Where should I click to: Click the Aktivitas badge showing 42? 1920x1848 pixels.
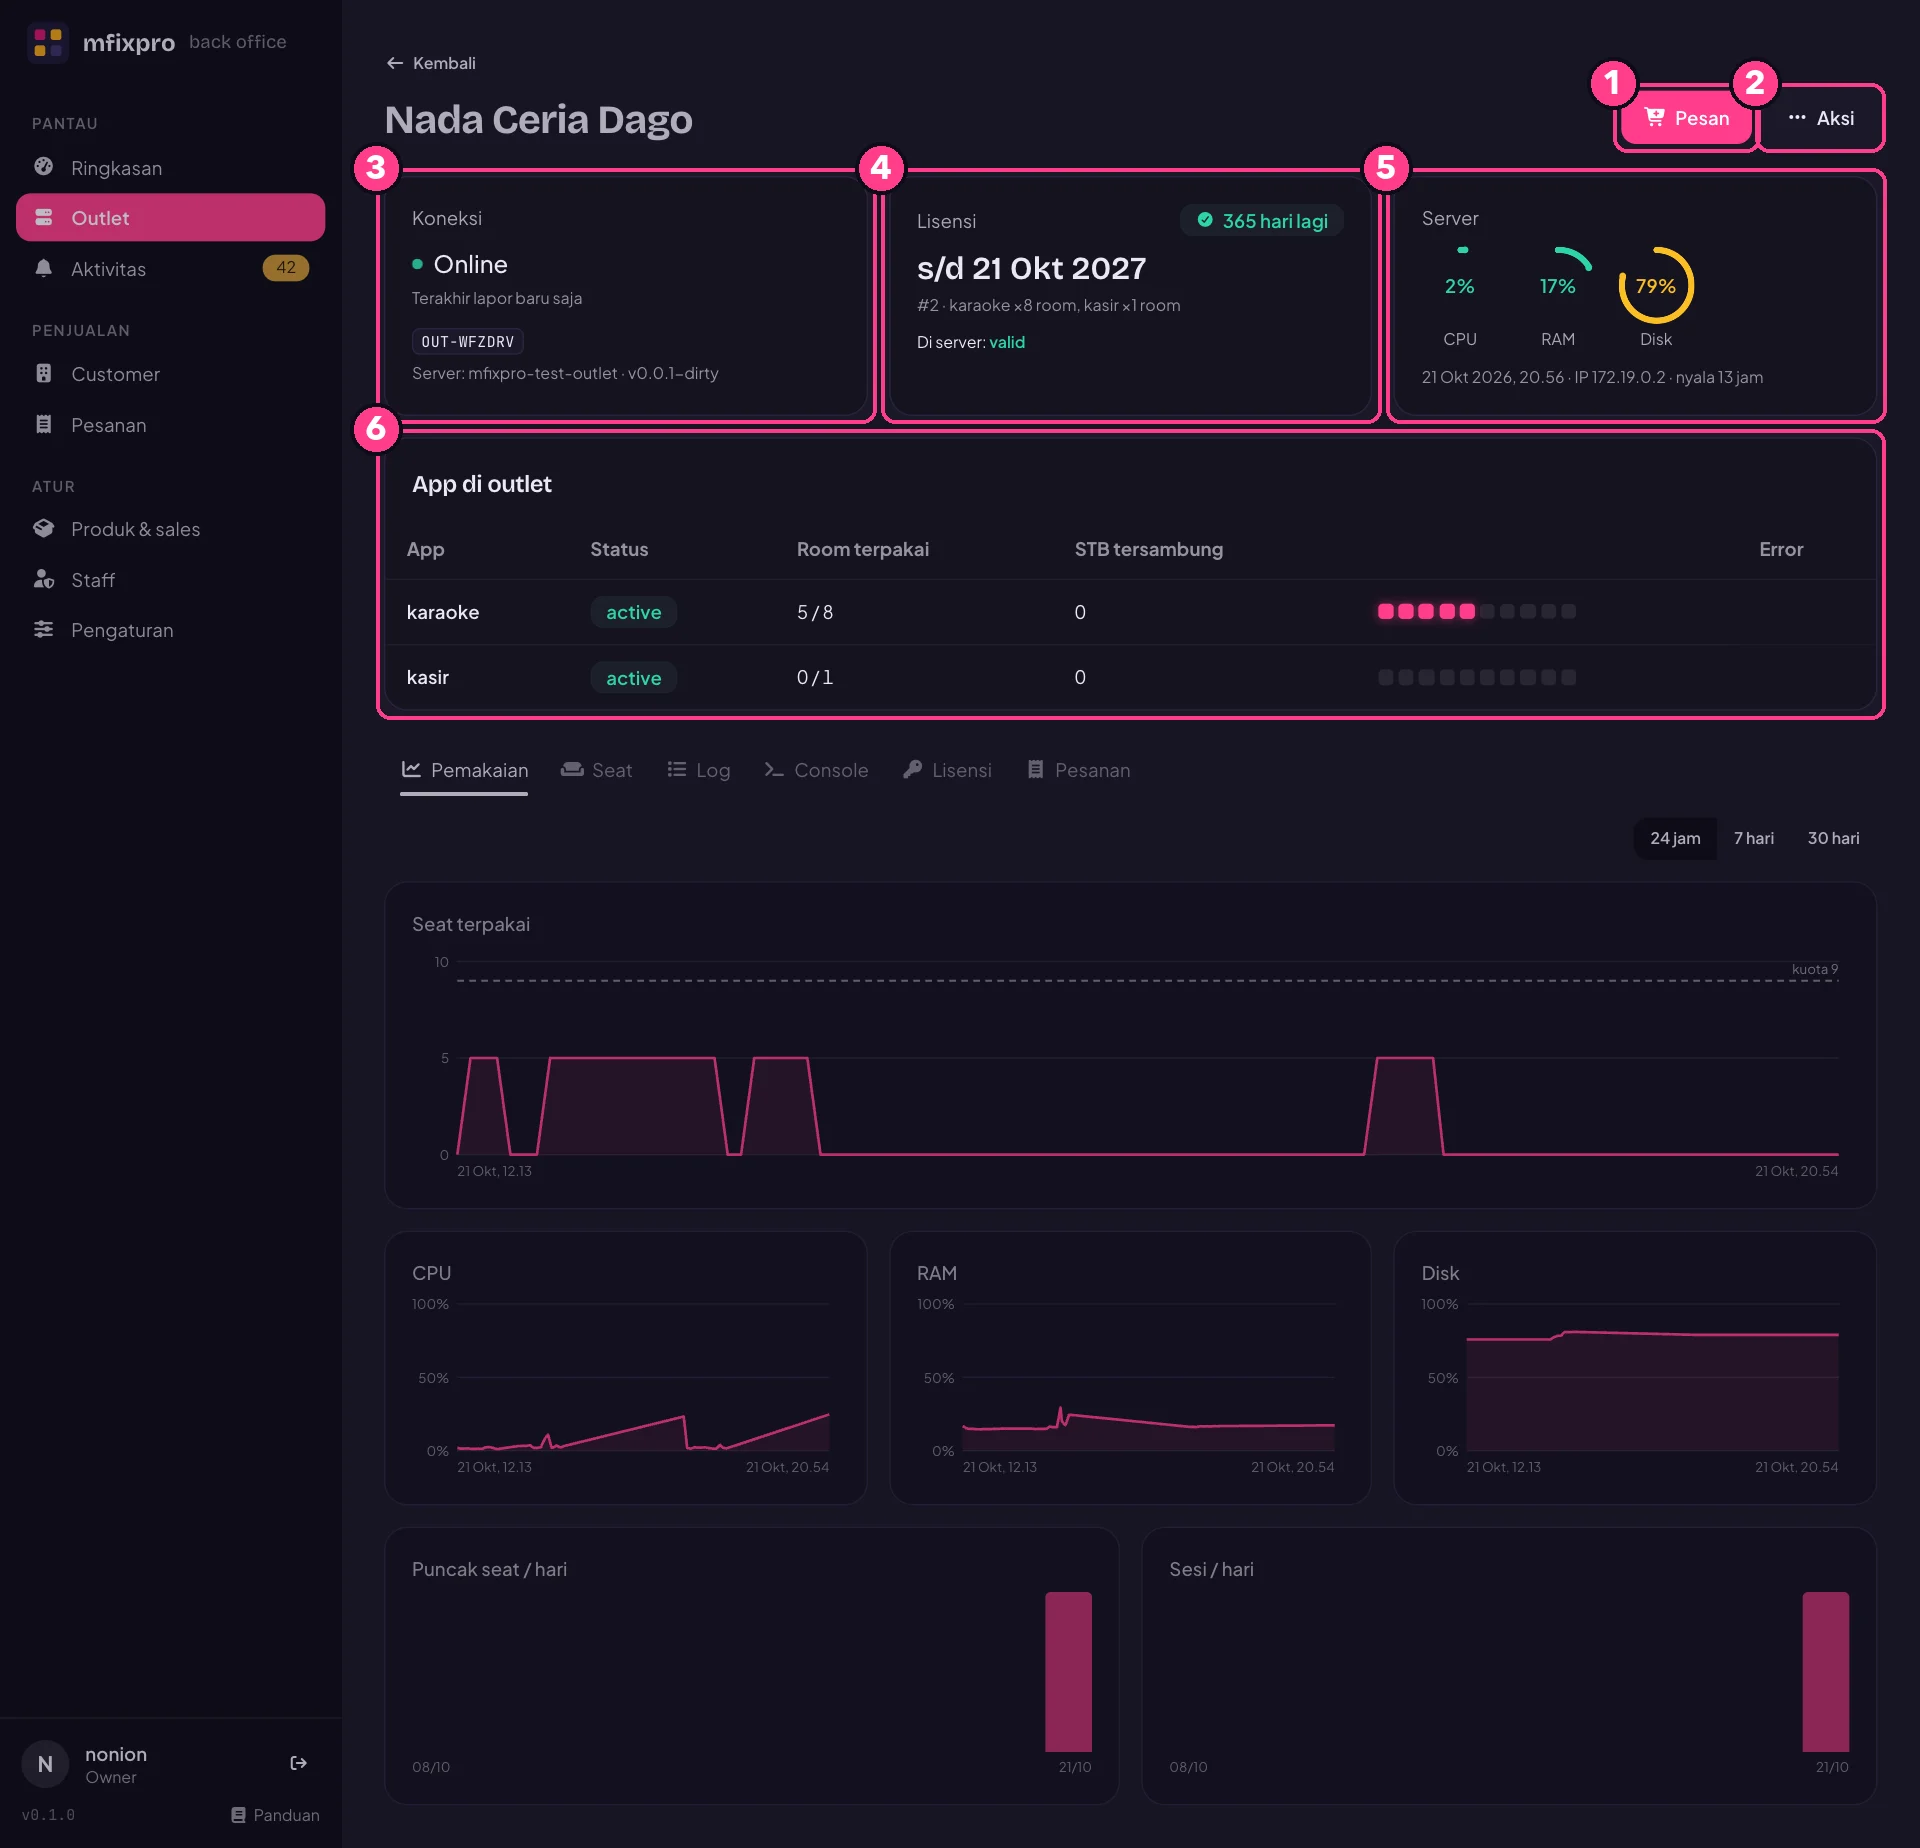(x=286, y=268)
